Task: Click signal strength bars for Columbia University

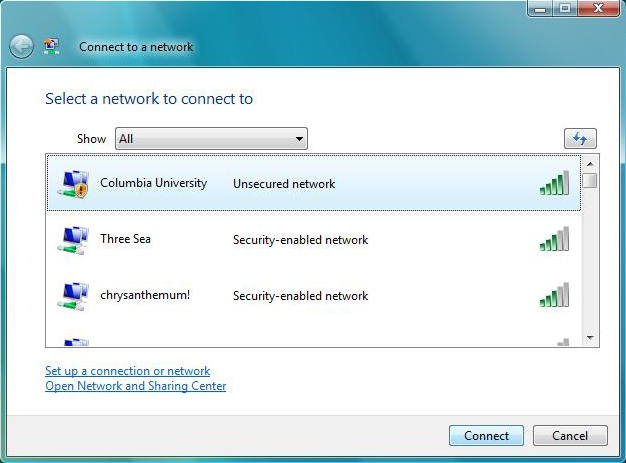Action: pyautogui.click(x=554, y=183)
